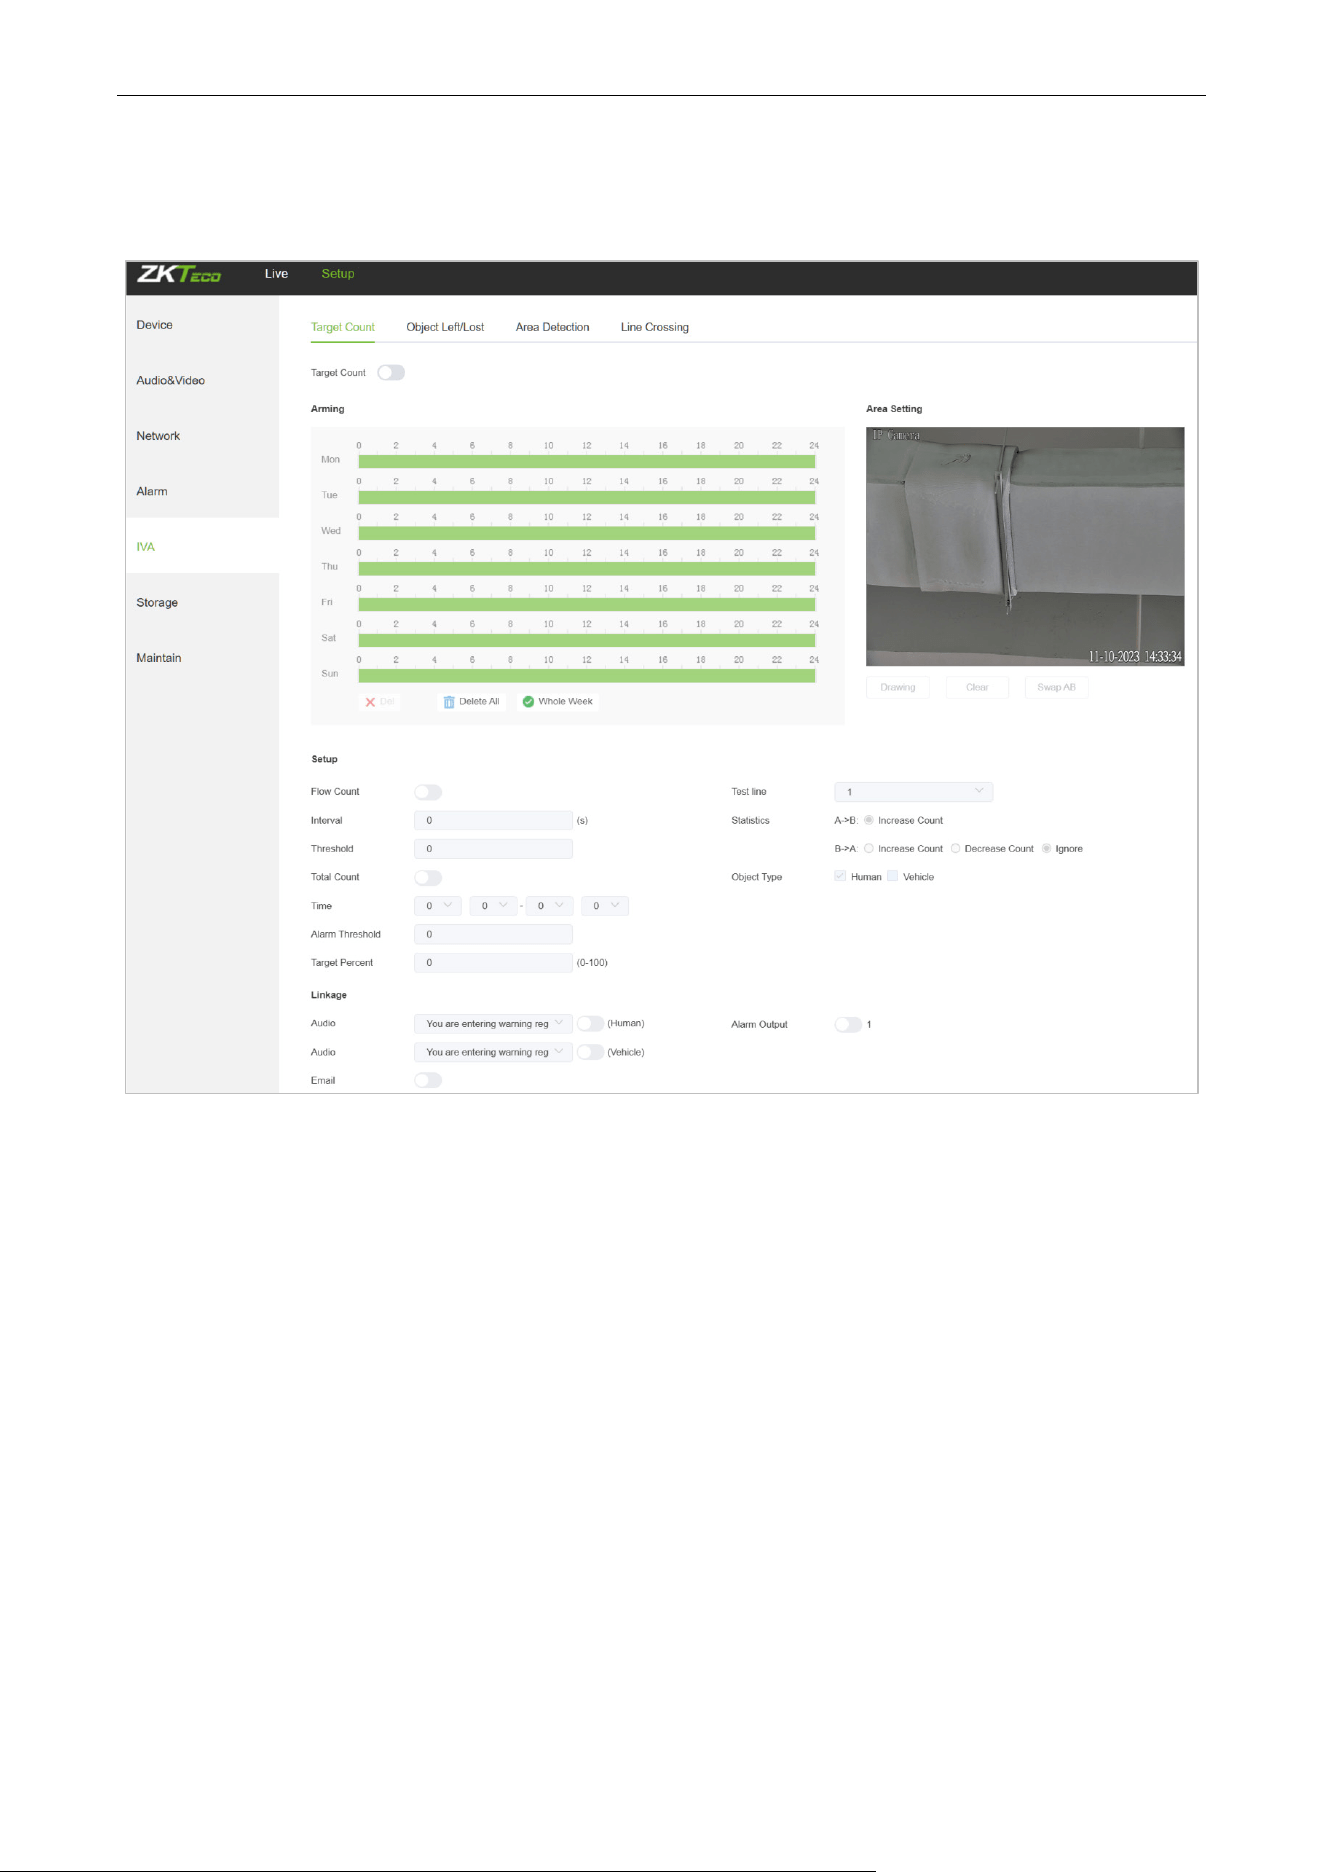This screenshot has width=1324, height=1872.
Task: Open the Human audio message dropdown
Action: coord(493,1024)
